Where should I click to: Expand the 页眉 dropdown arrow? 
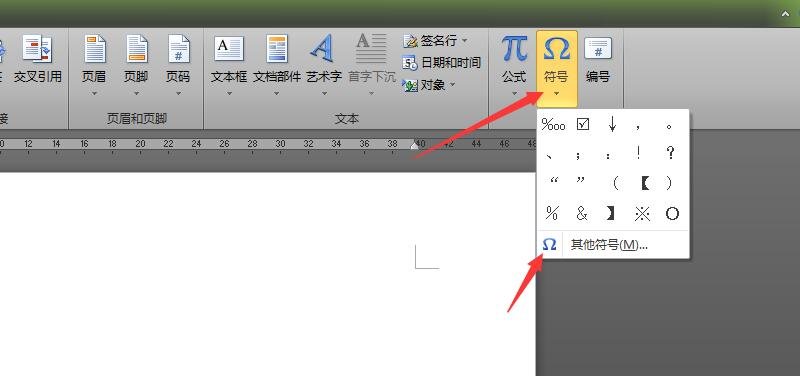(94, 93)
